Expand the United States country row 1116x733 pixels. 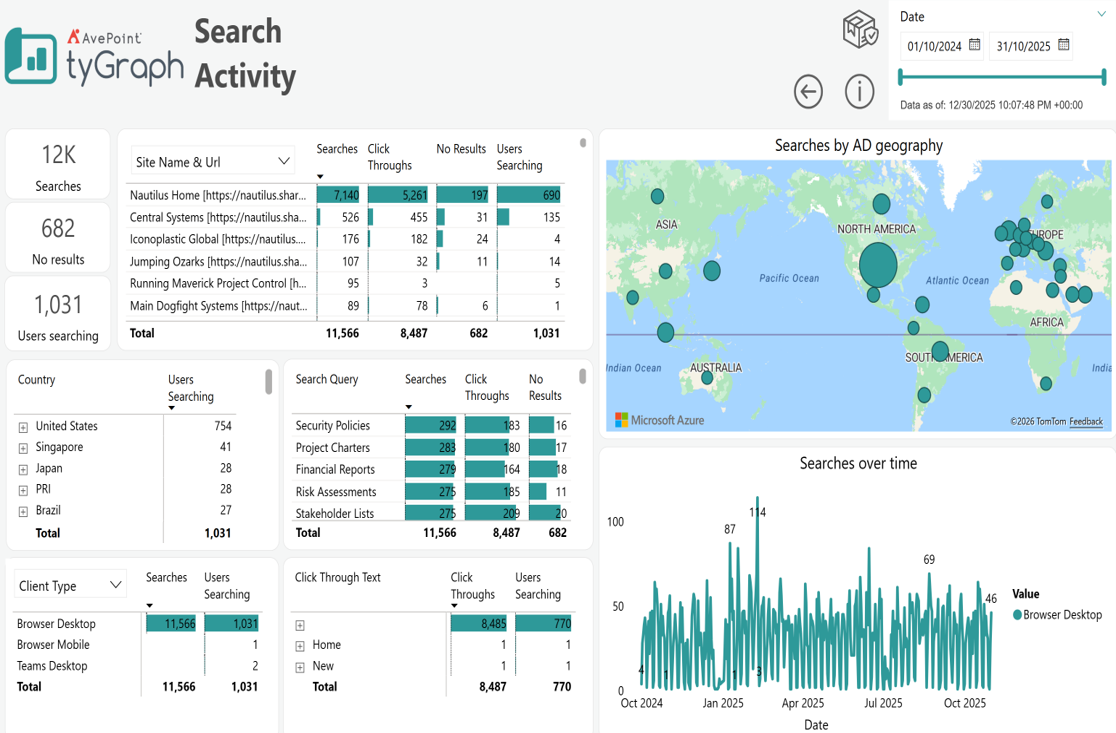[23, 427]
